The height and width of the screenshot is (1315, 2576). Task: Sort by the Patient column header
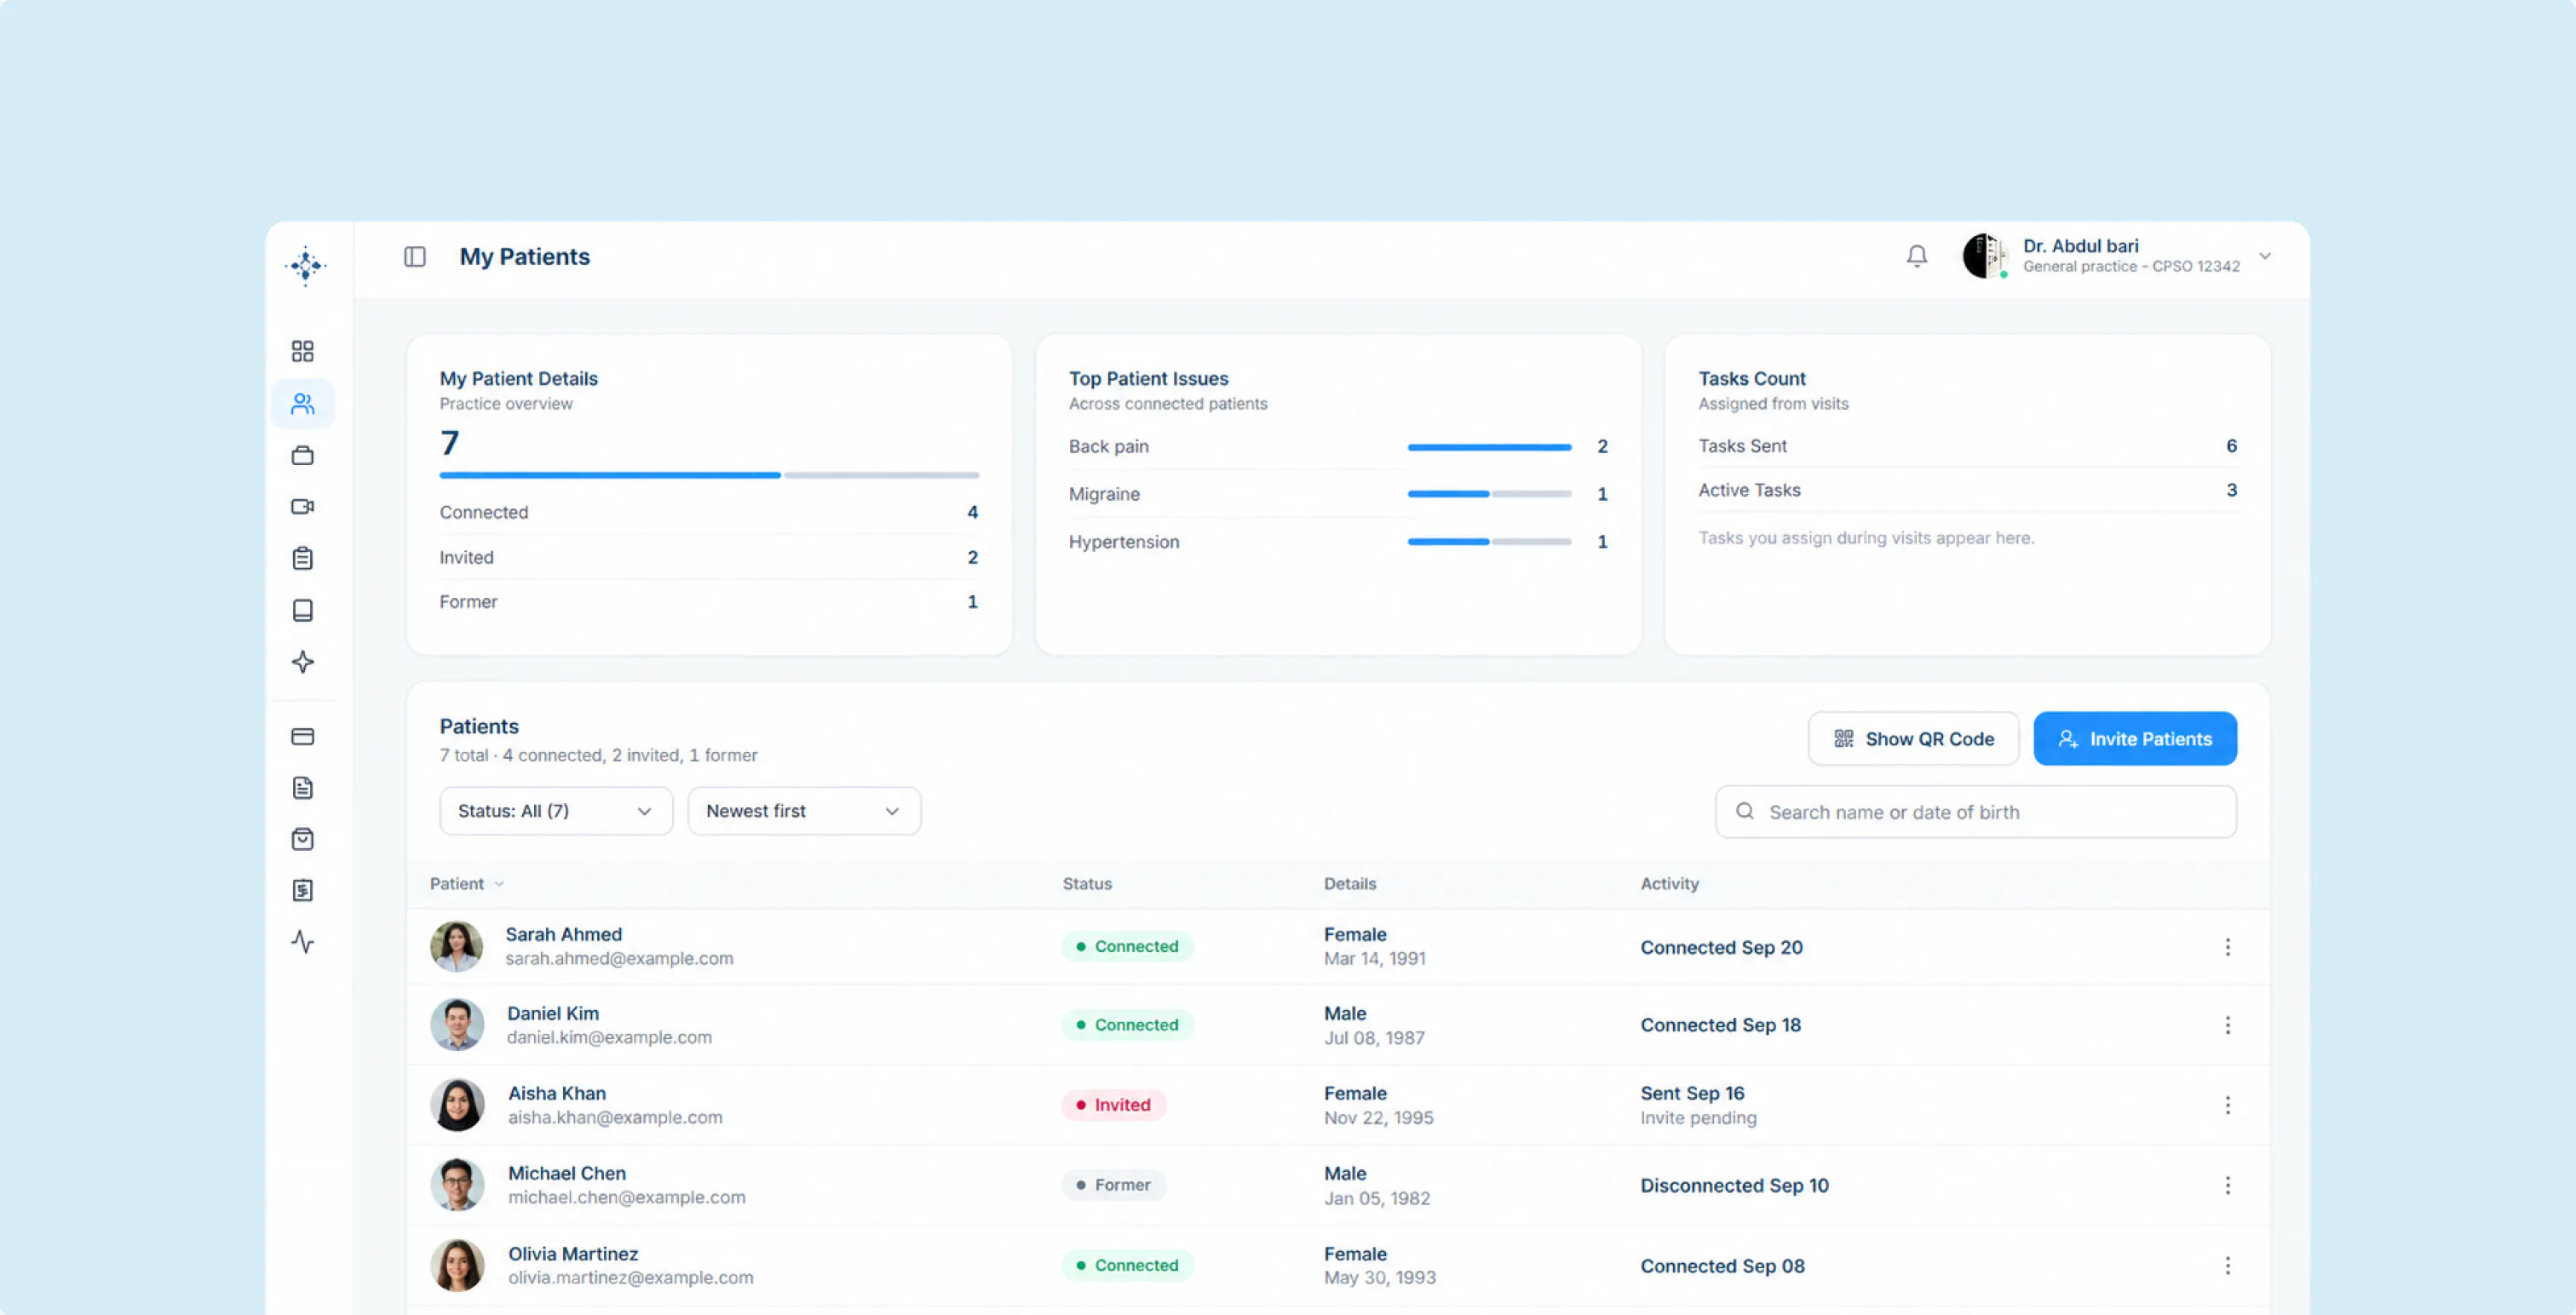tap(466, 884)
